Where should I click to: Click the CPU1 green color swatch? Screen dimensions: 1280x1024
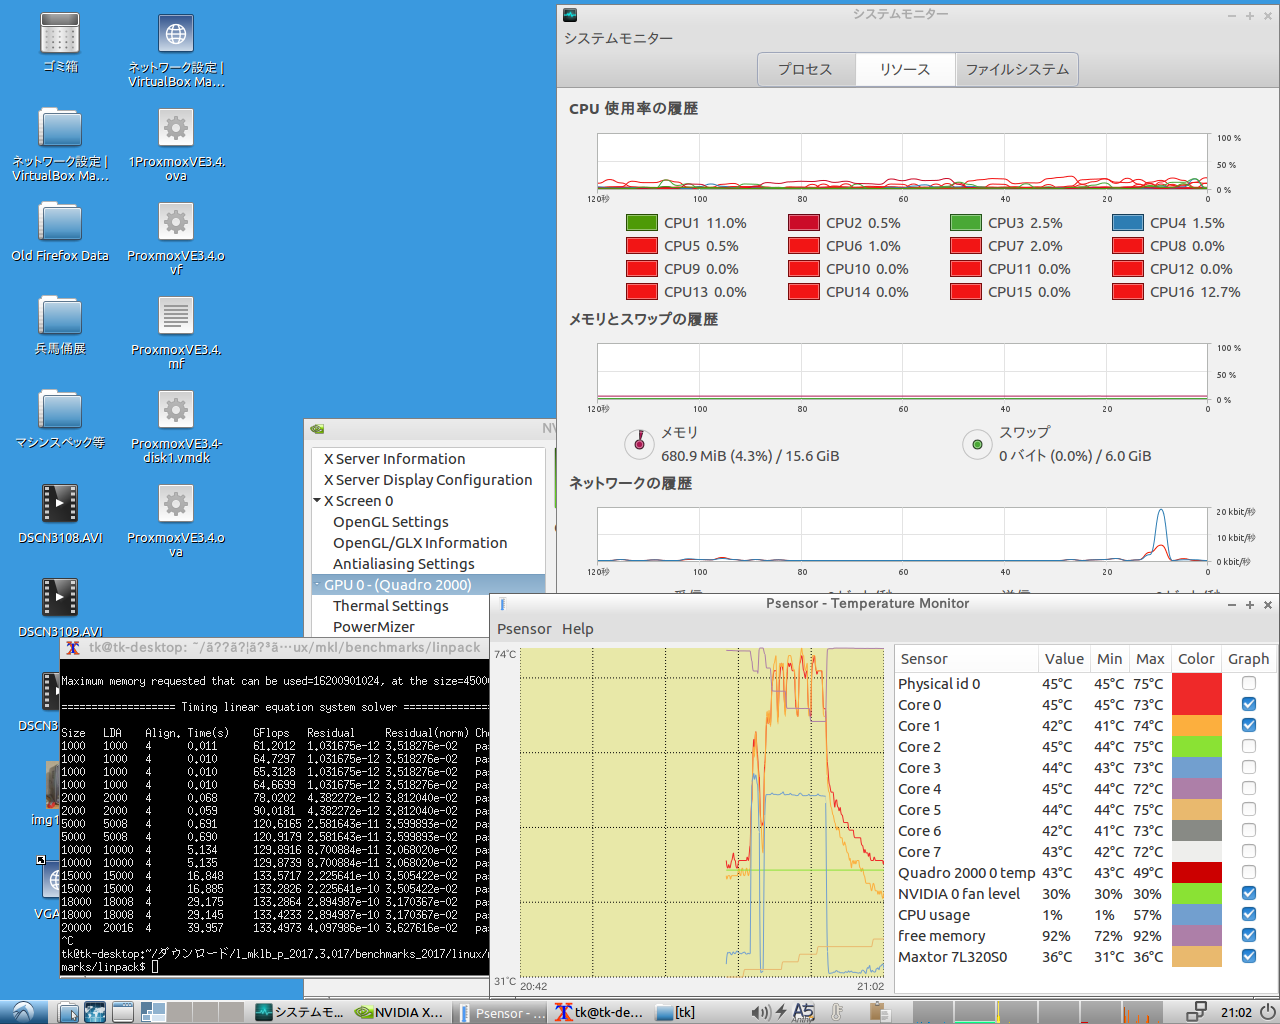click(x=641, y=223)
